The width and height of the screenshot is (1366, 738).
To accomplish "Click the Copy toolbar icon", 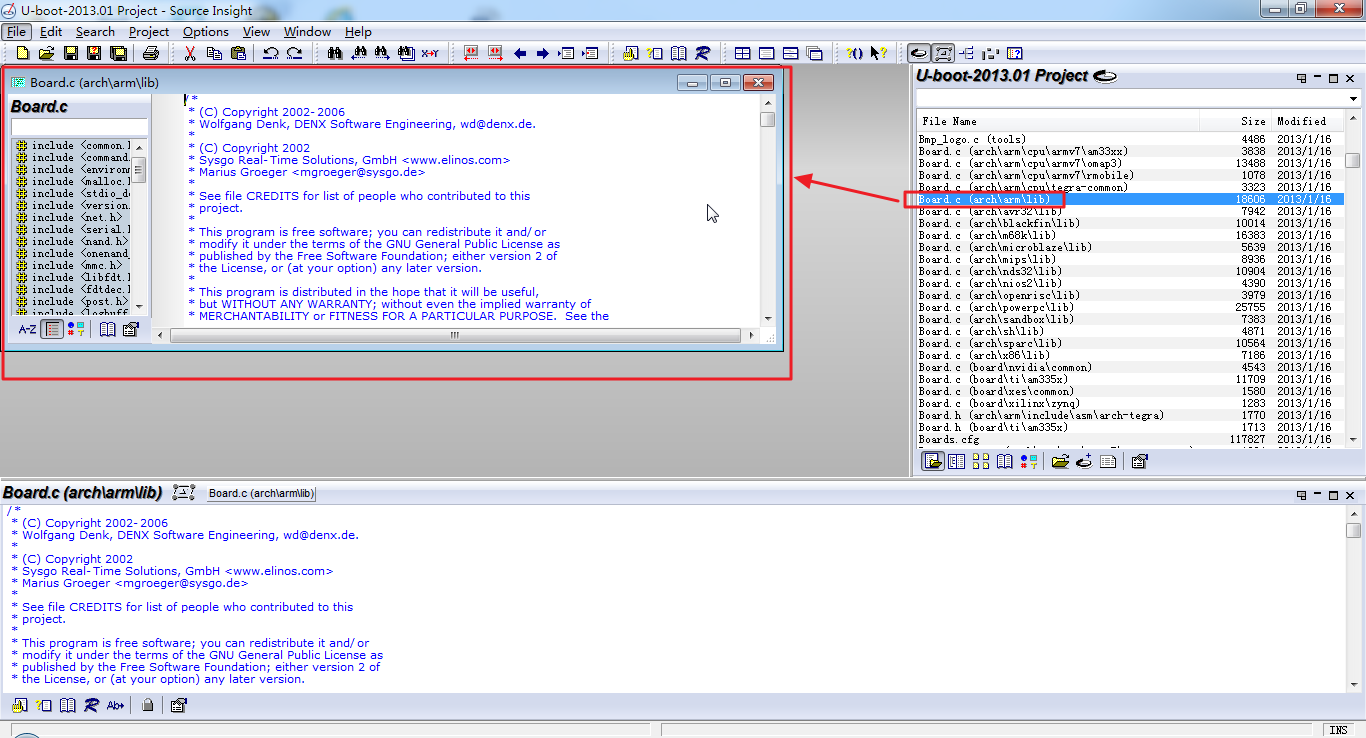I will 214,53.
